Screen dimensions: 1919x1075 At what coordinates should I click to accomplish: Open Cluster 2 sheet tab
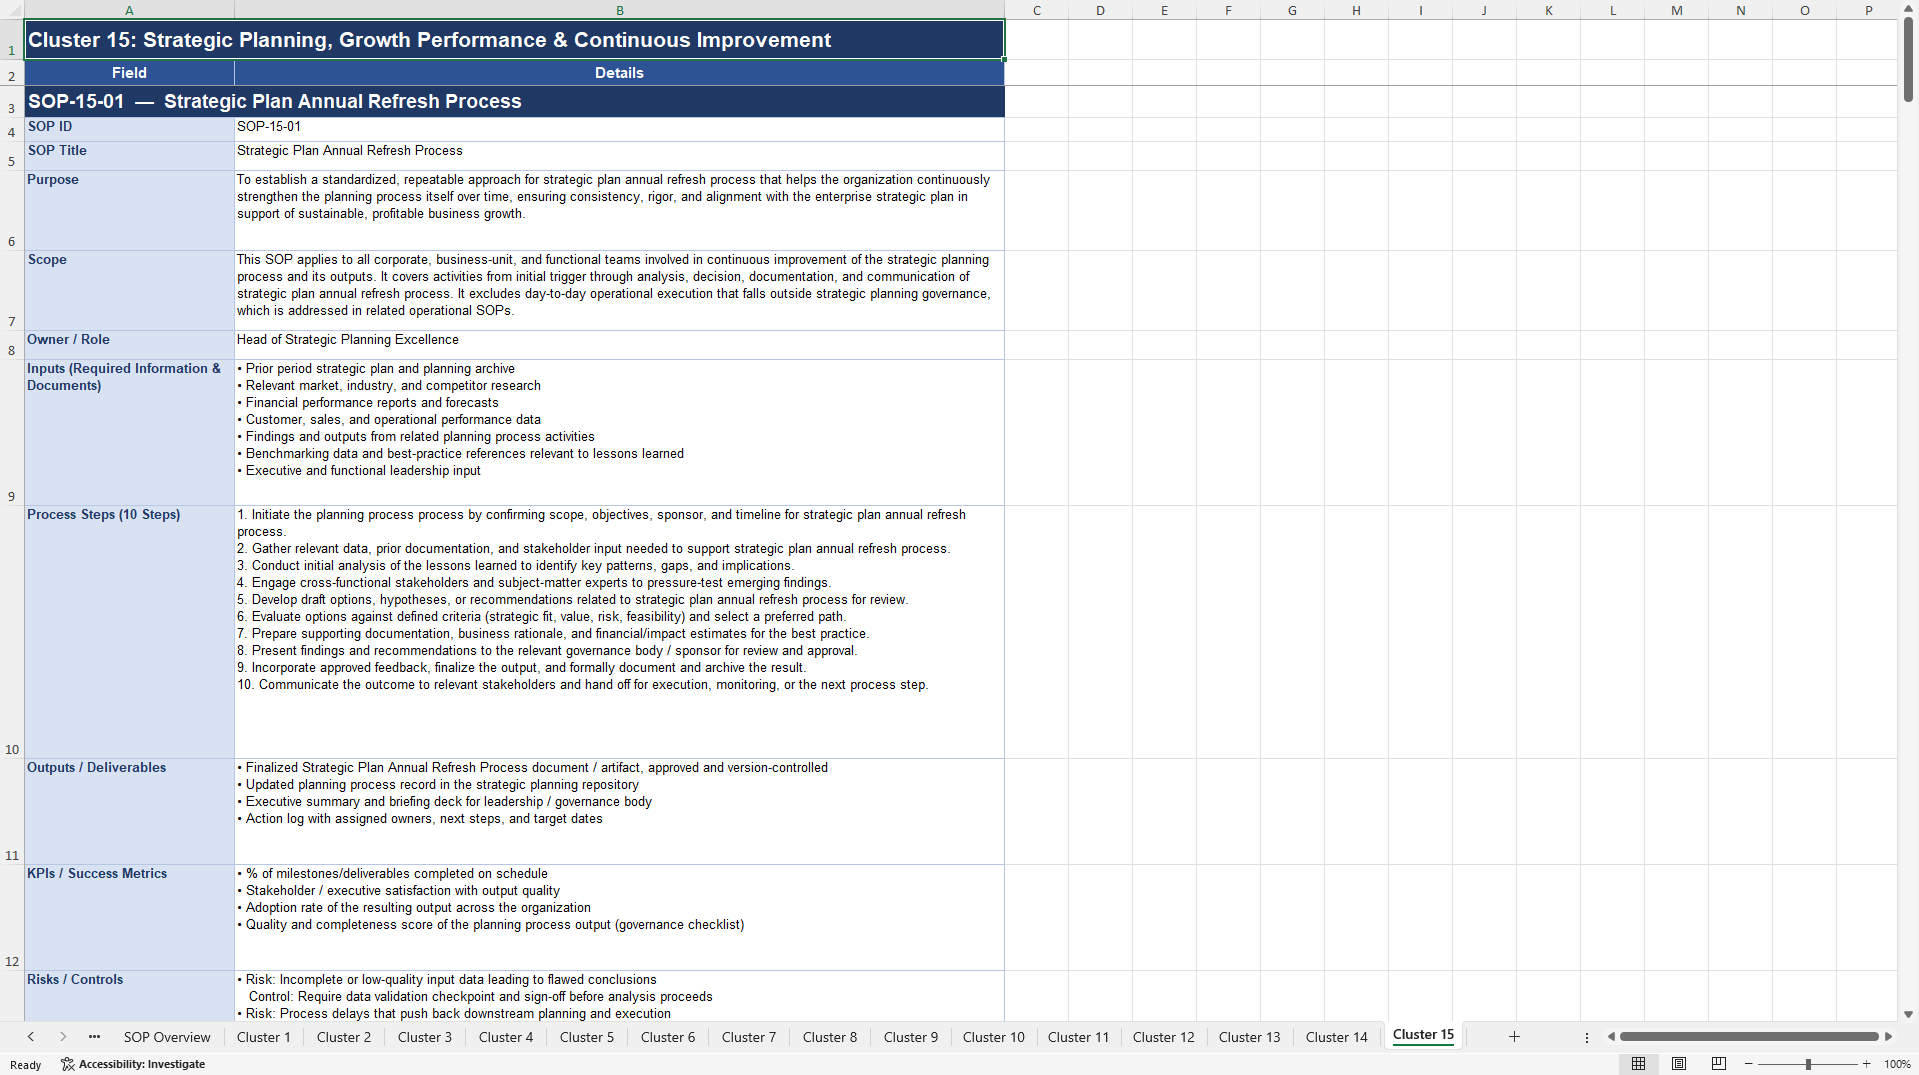(344, 1037)
